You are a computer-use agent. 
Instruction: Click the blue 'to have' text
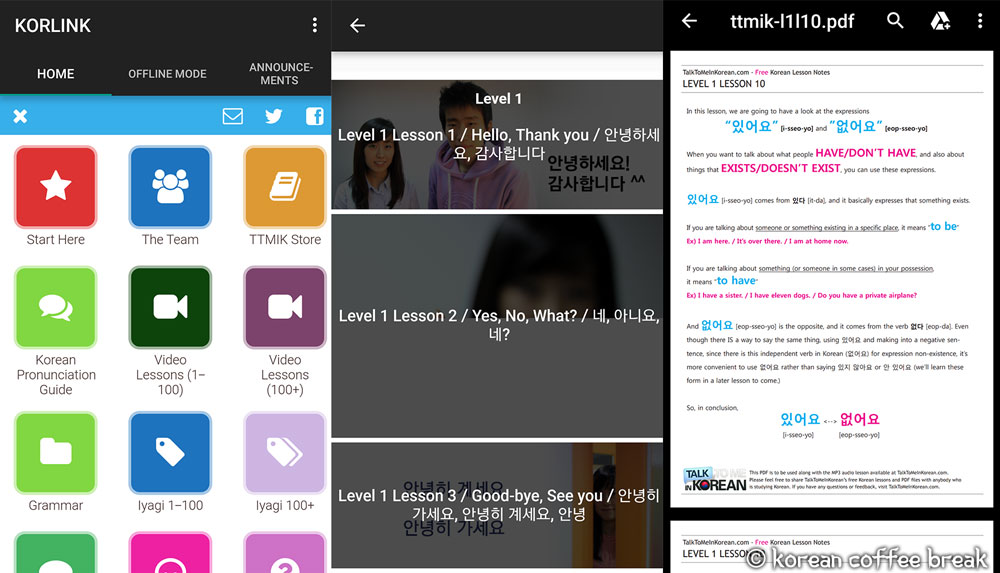[736, 281]
